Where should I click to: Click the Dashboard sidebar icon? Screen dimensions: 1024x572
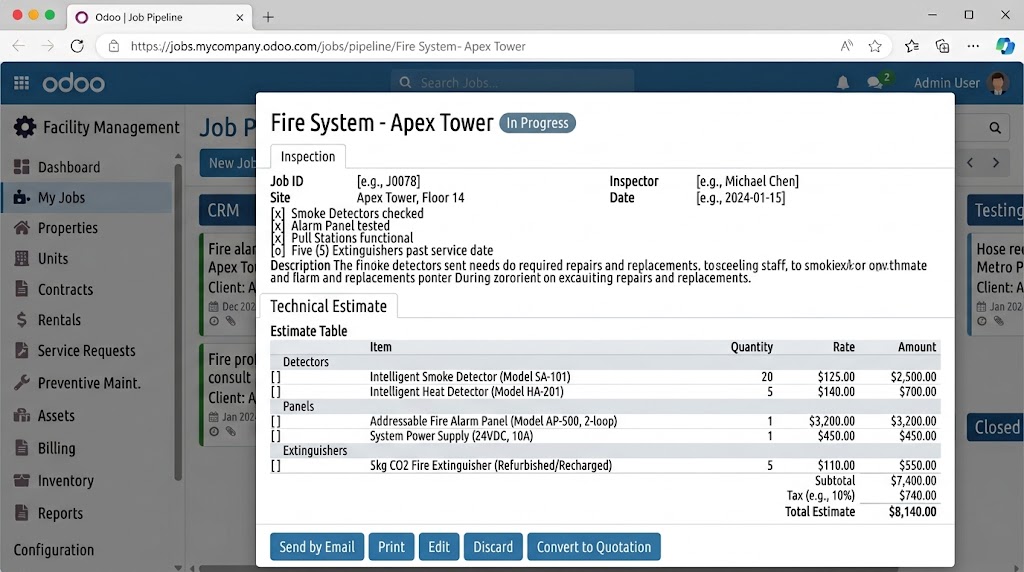click(22, 167)
